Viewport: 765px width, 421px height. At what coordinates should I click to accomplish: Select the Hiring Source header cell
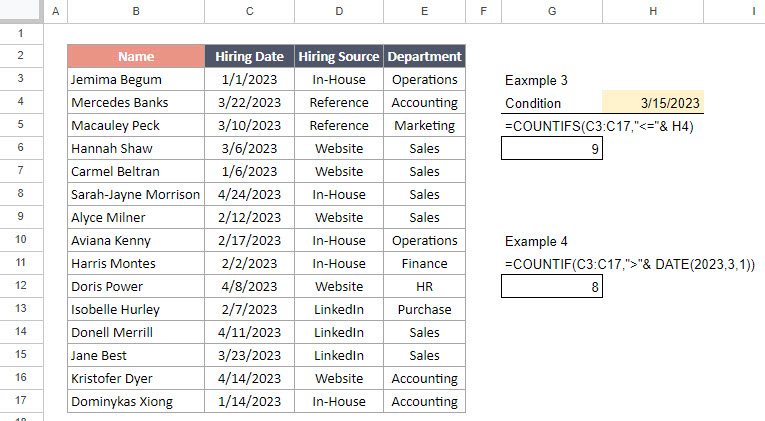pos(339,56)
